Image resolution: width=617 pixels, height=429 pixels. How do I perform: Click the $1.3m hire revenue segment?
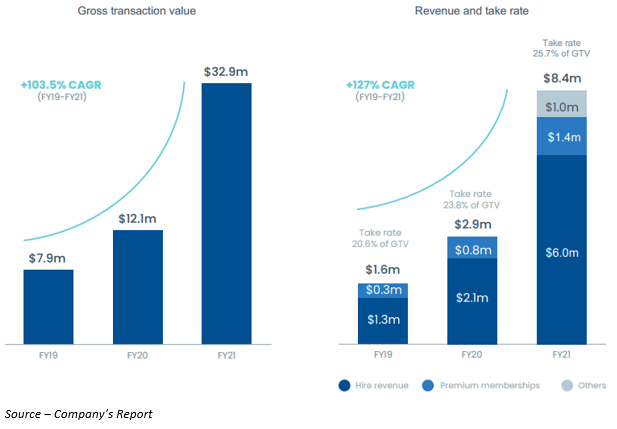point(382,320)
